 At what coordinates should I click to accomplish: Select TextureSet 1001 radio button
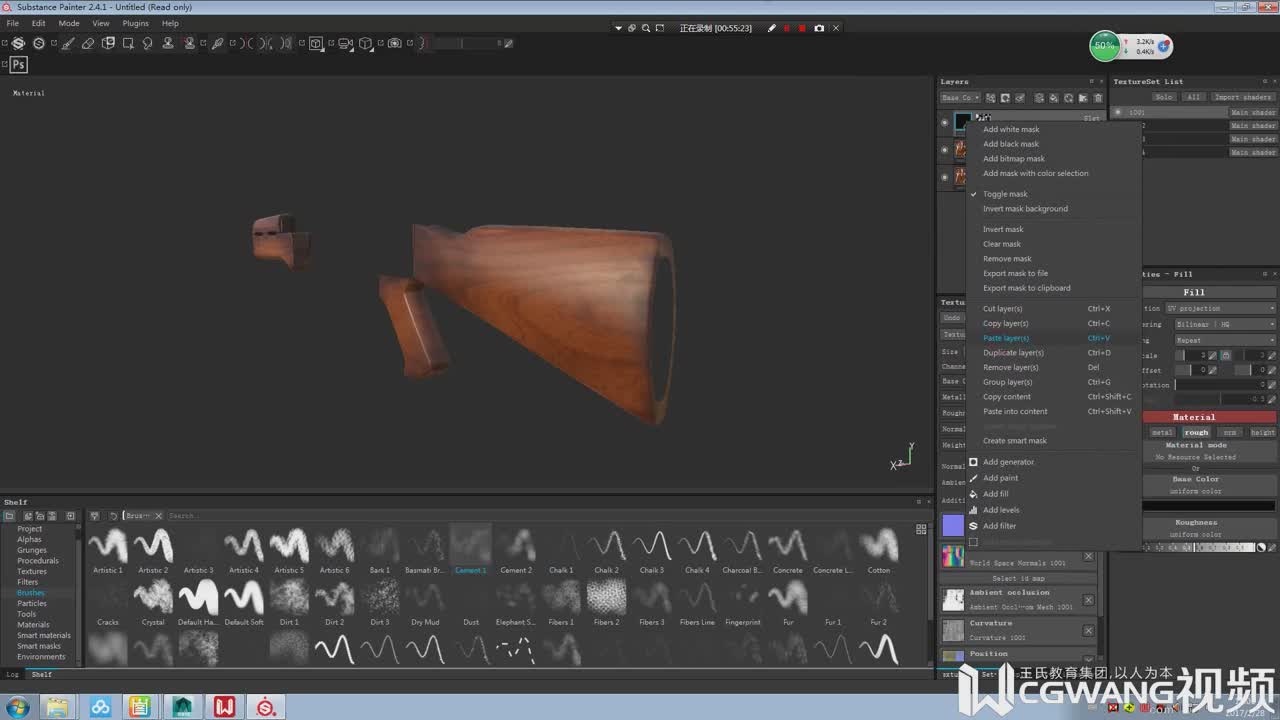[1118, 112]
